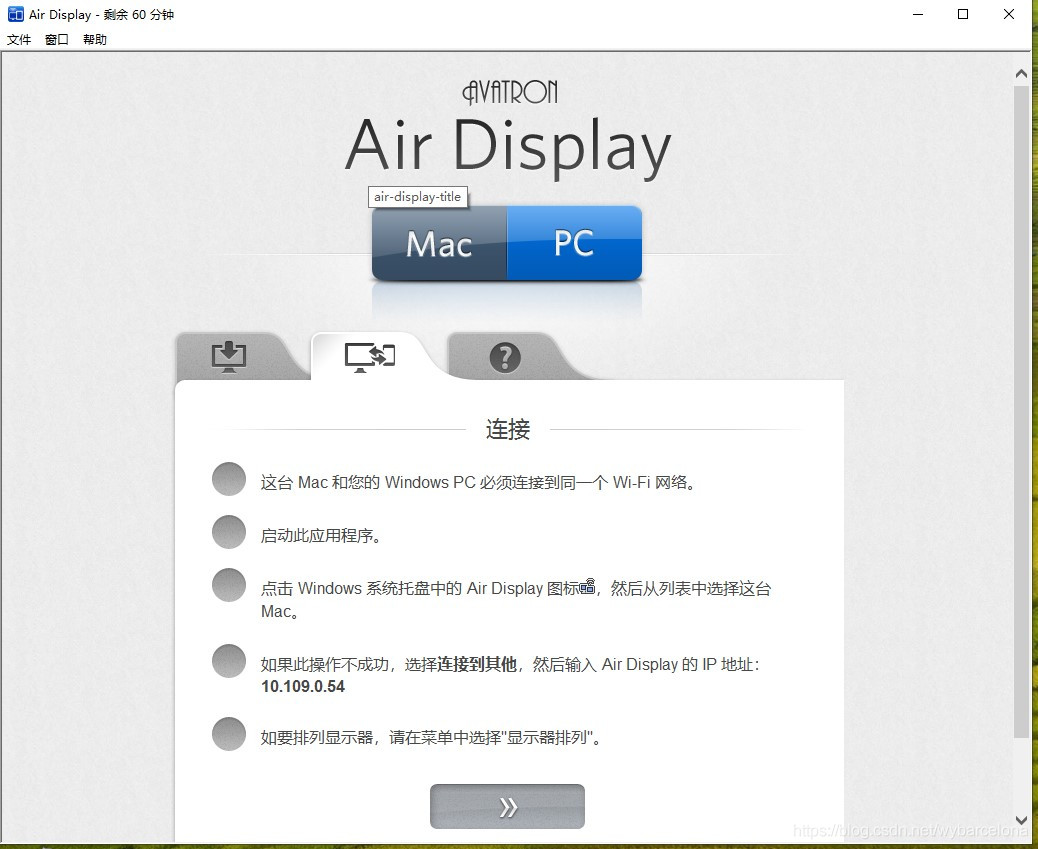The image size is (1038, 849).
Task: Select the Mac platform button
Action: pyautogui.click(x=440, y=243)
